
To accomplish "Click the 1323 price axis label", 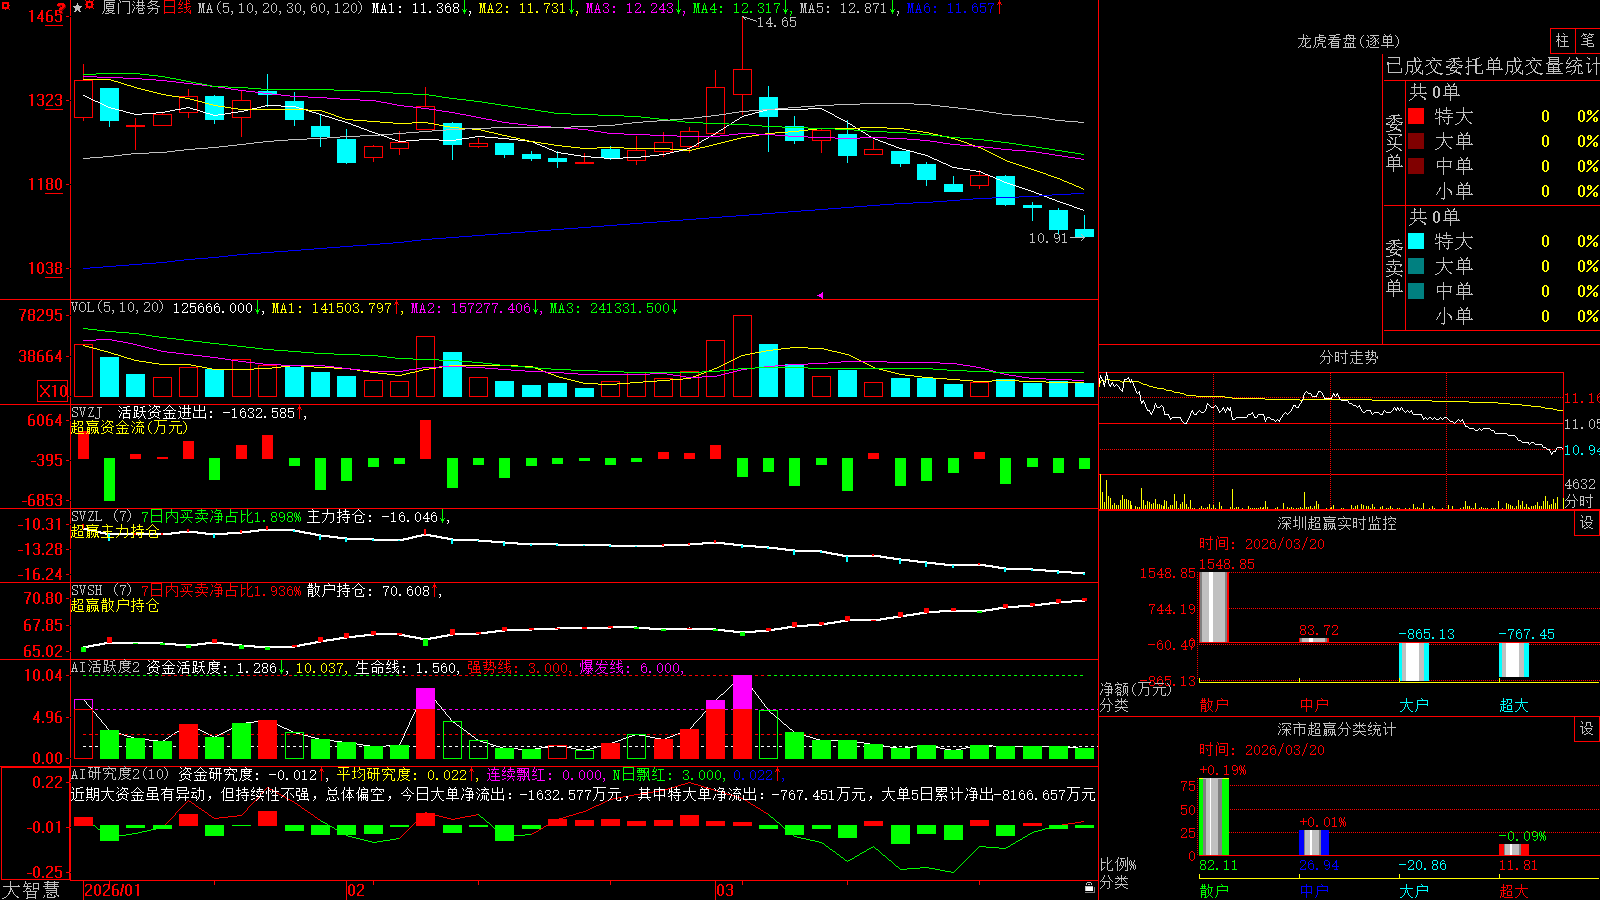I will point(45,100).
